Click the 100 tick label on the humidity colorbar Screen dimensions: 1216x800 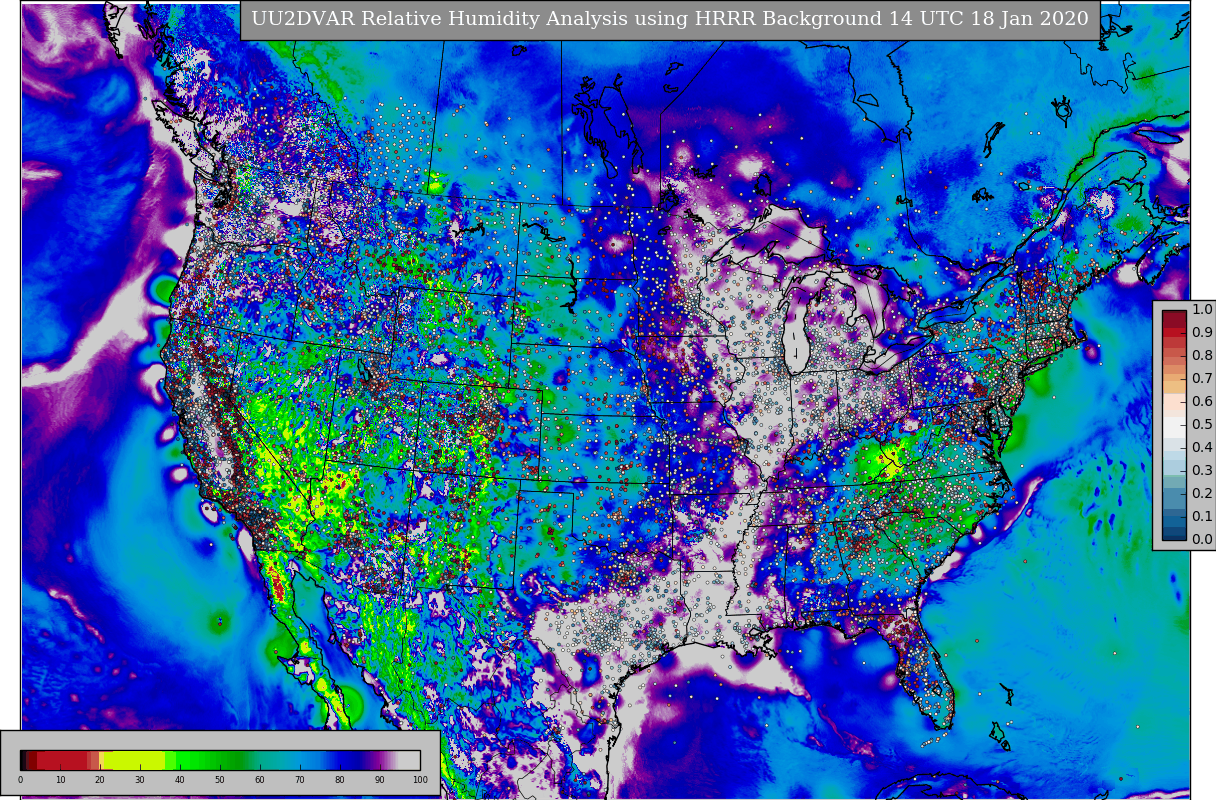point(420,780)
